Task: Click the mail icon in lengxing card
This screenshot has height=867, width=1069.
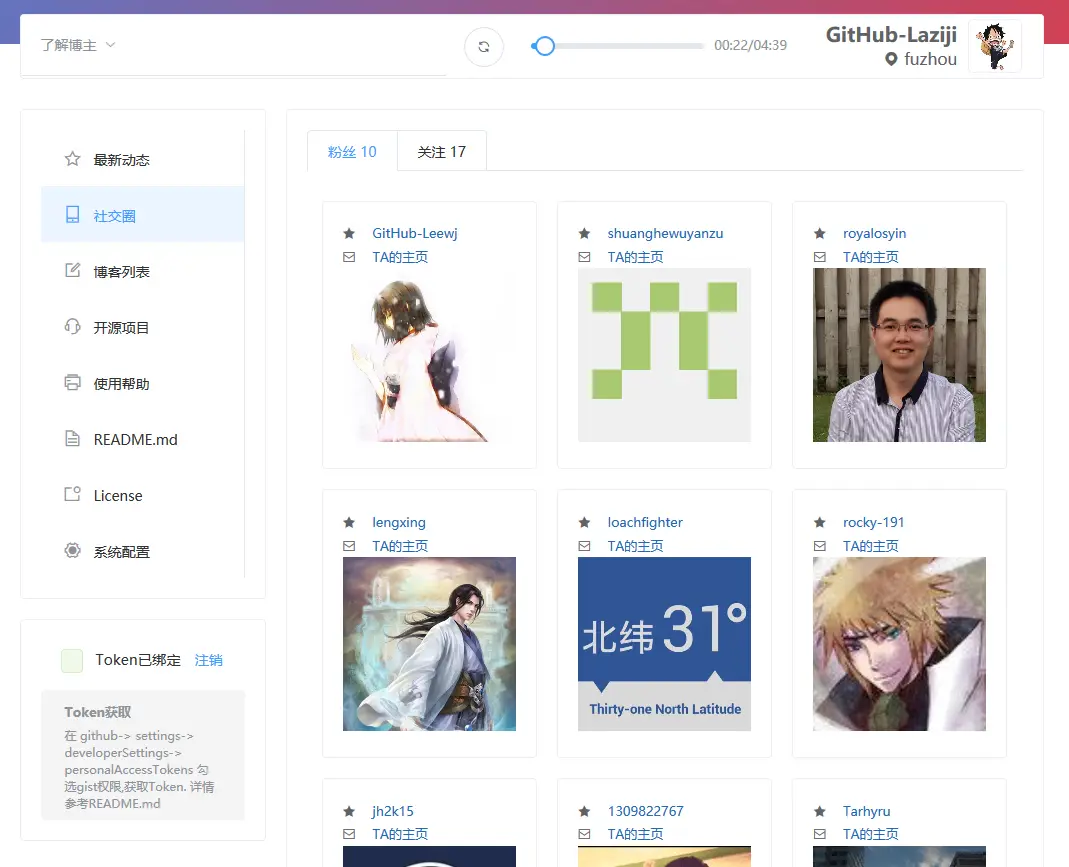Action: pyautogui.click(x=349, y=546)
